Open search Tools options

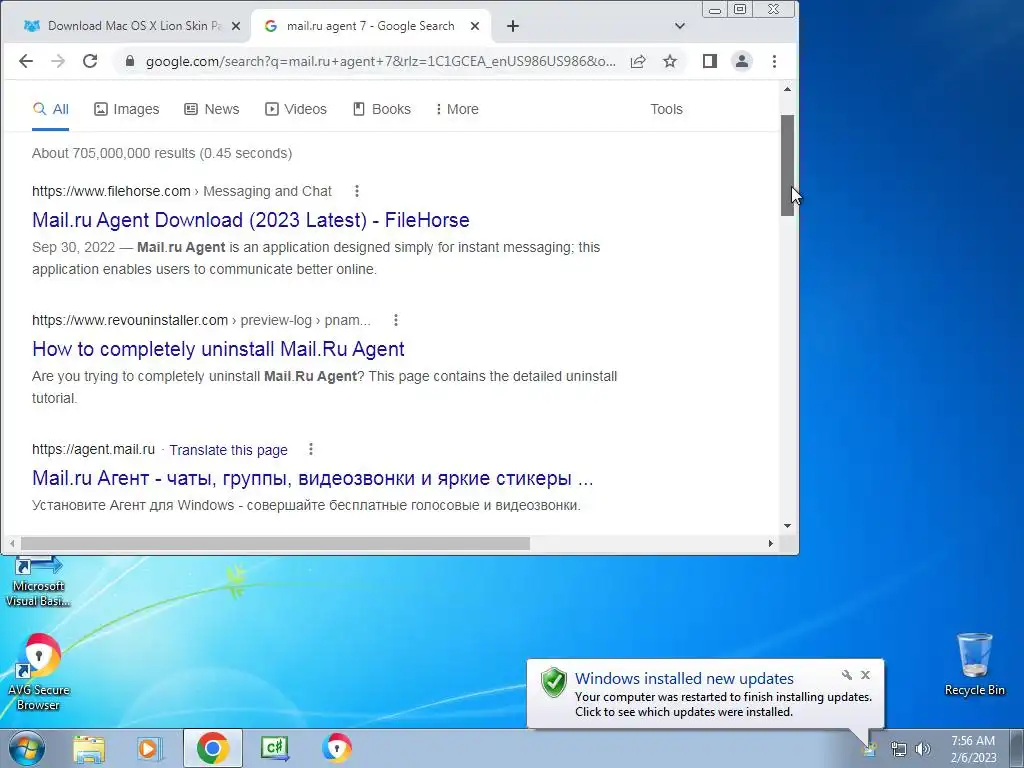pyautogui.click(x=666, y=109)
